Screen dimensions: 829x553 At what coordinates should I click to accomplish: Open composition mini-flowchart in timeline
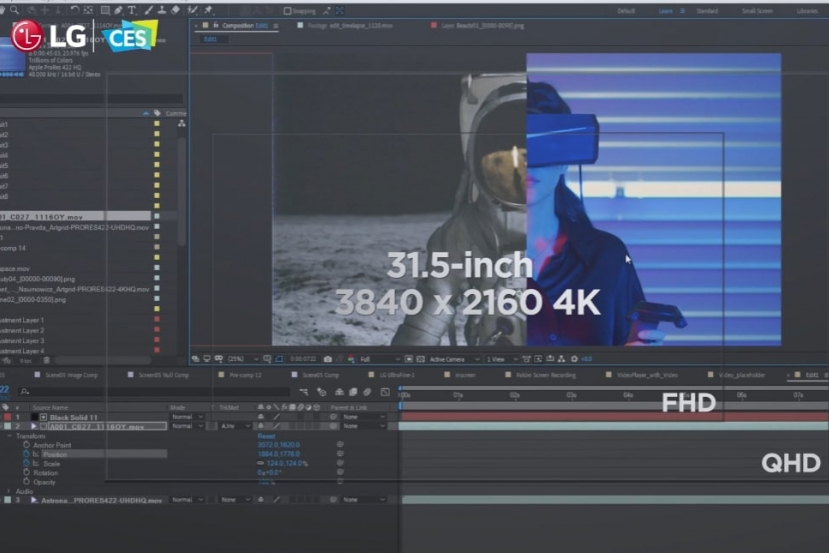point(303,392)
